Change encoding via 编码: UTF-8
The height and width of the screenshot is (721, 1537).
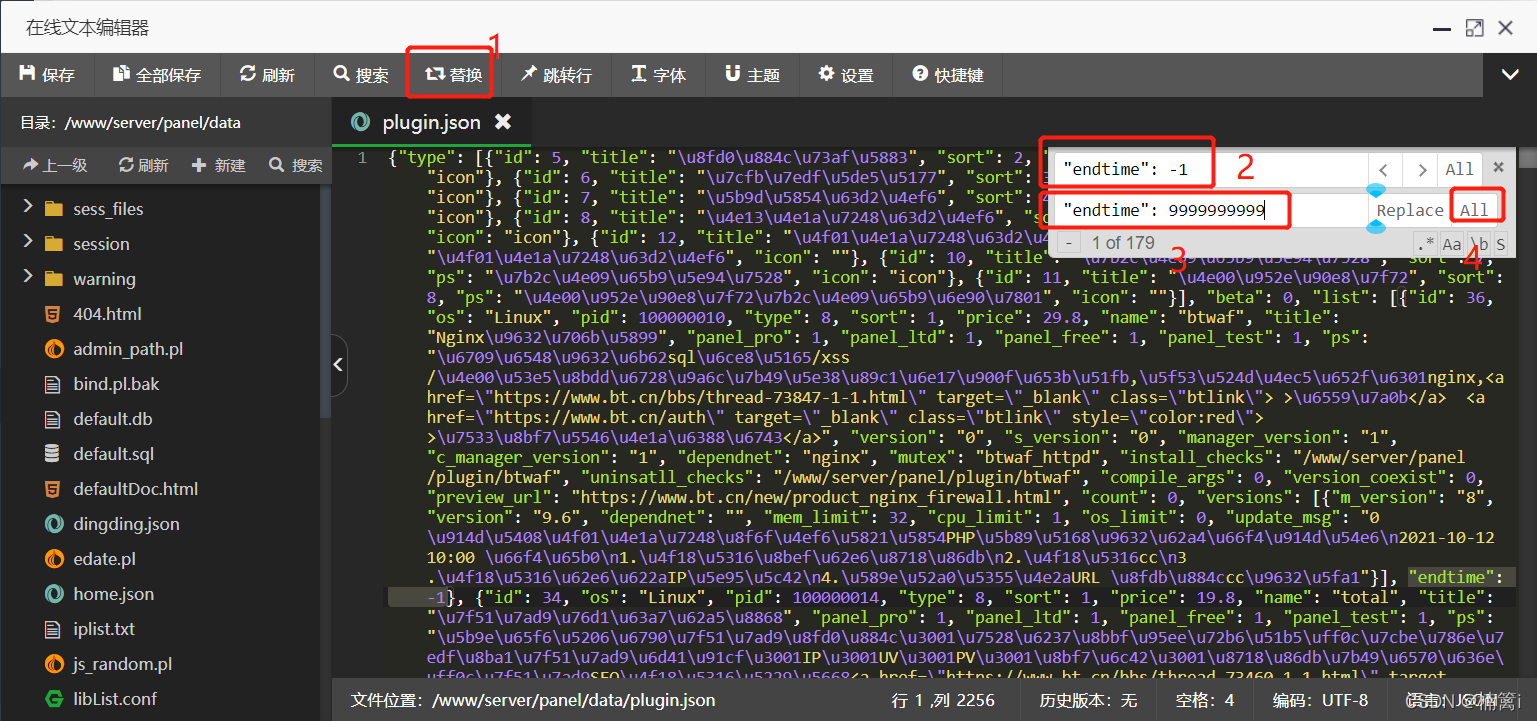[x=1320, y=700]
